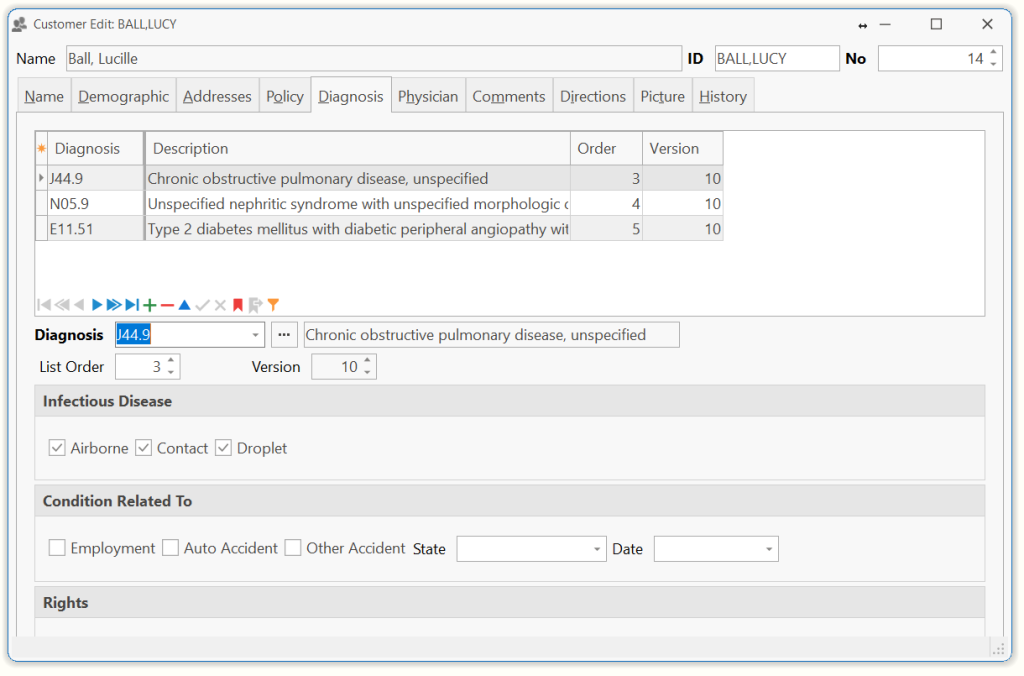Go to next diagnosis record
Screen dimensions: 1024x676
click(97, 305)
